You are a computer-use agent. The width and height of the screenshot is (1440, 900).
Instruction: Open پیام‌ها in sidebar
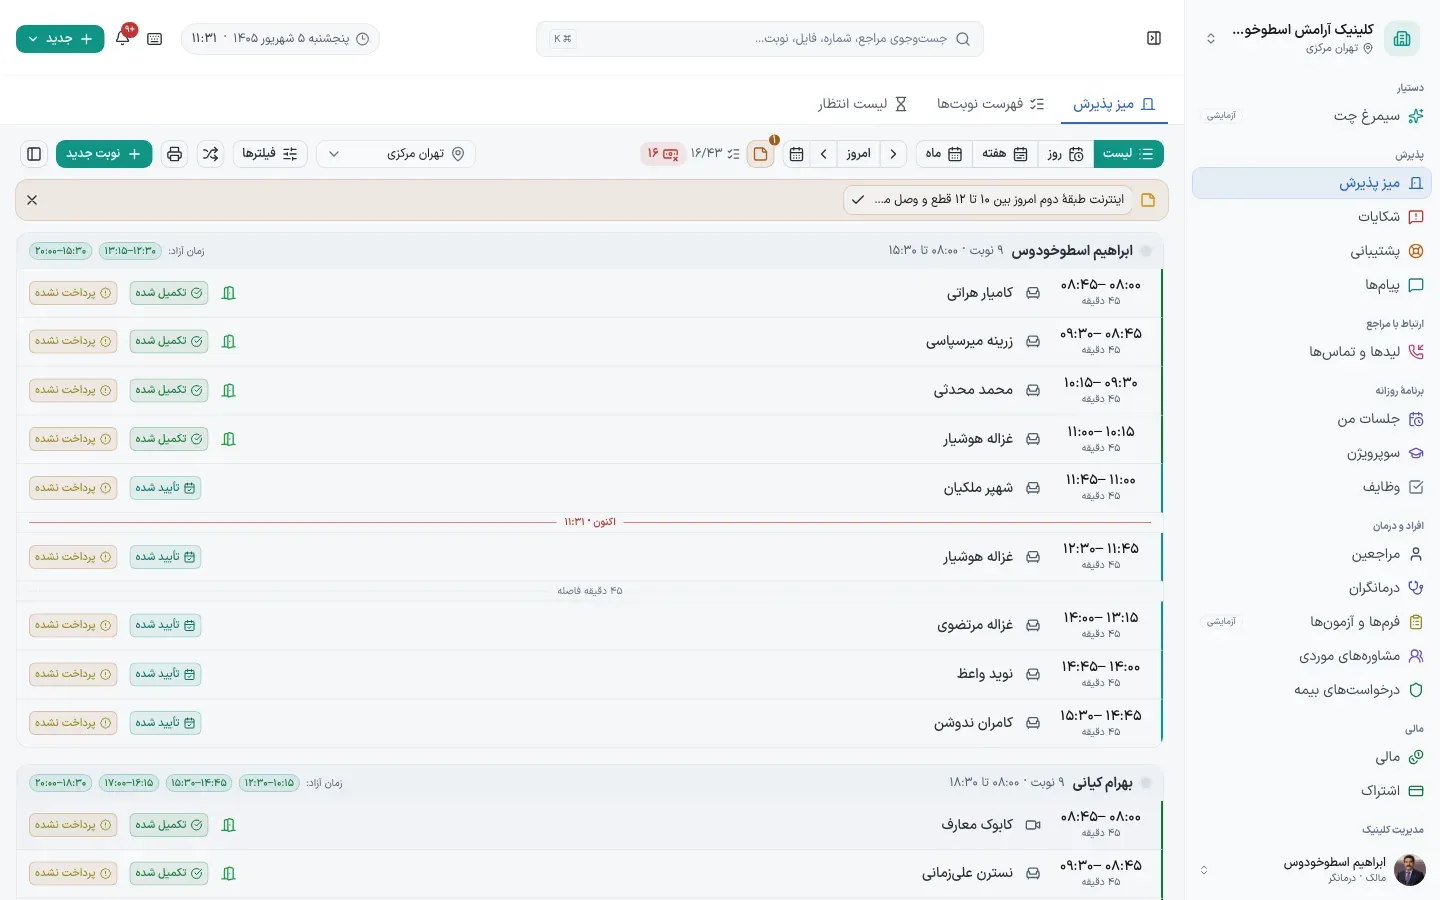tap(1312, 285)
